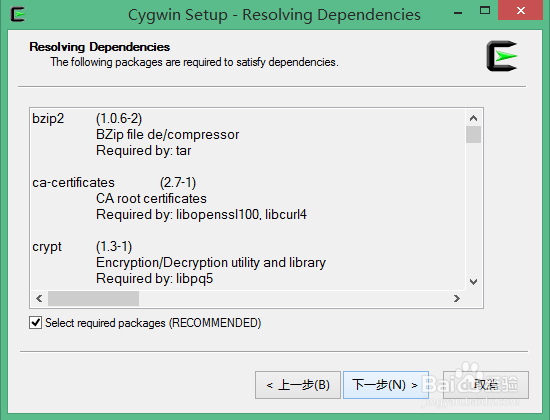Image resolution: width=550 pixels, height=420 pixels.
Task: Minimize the Cygwin Setup window
Action: coord(458,13)
